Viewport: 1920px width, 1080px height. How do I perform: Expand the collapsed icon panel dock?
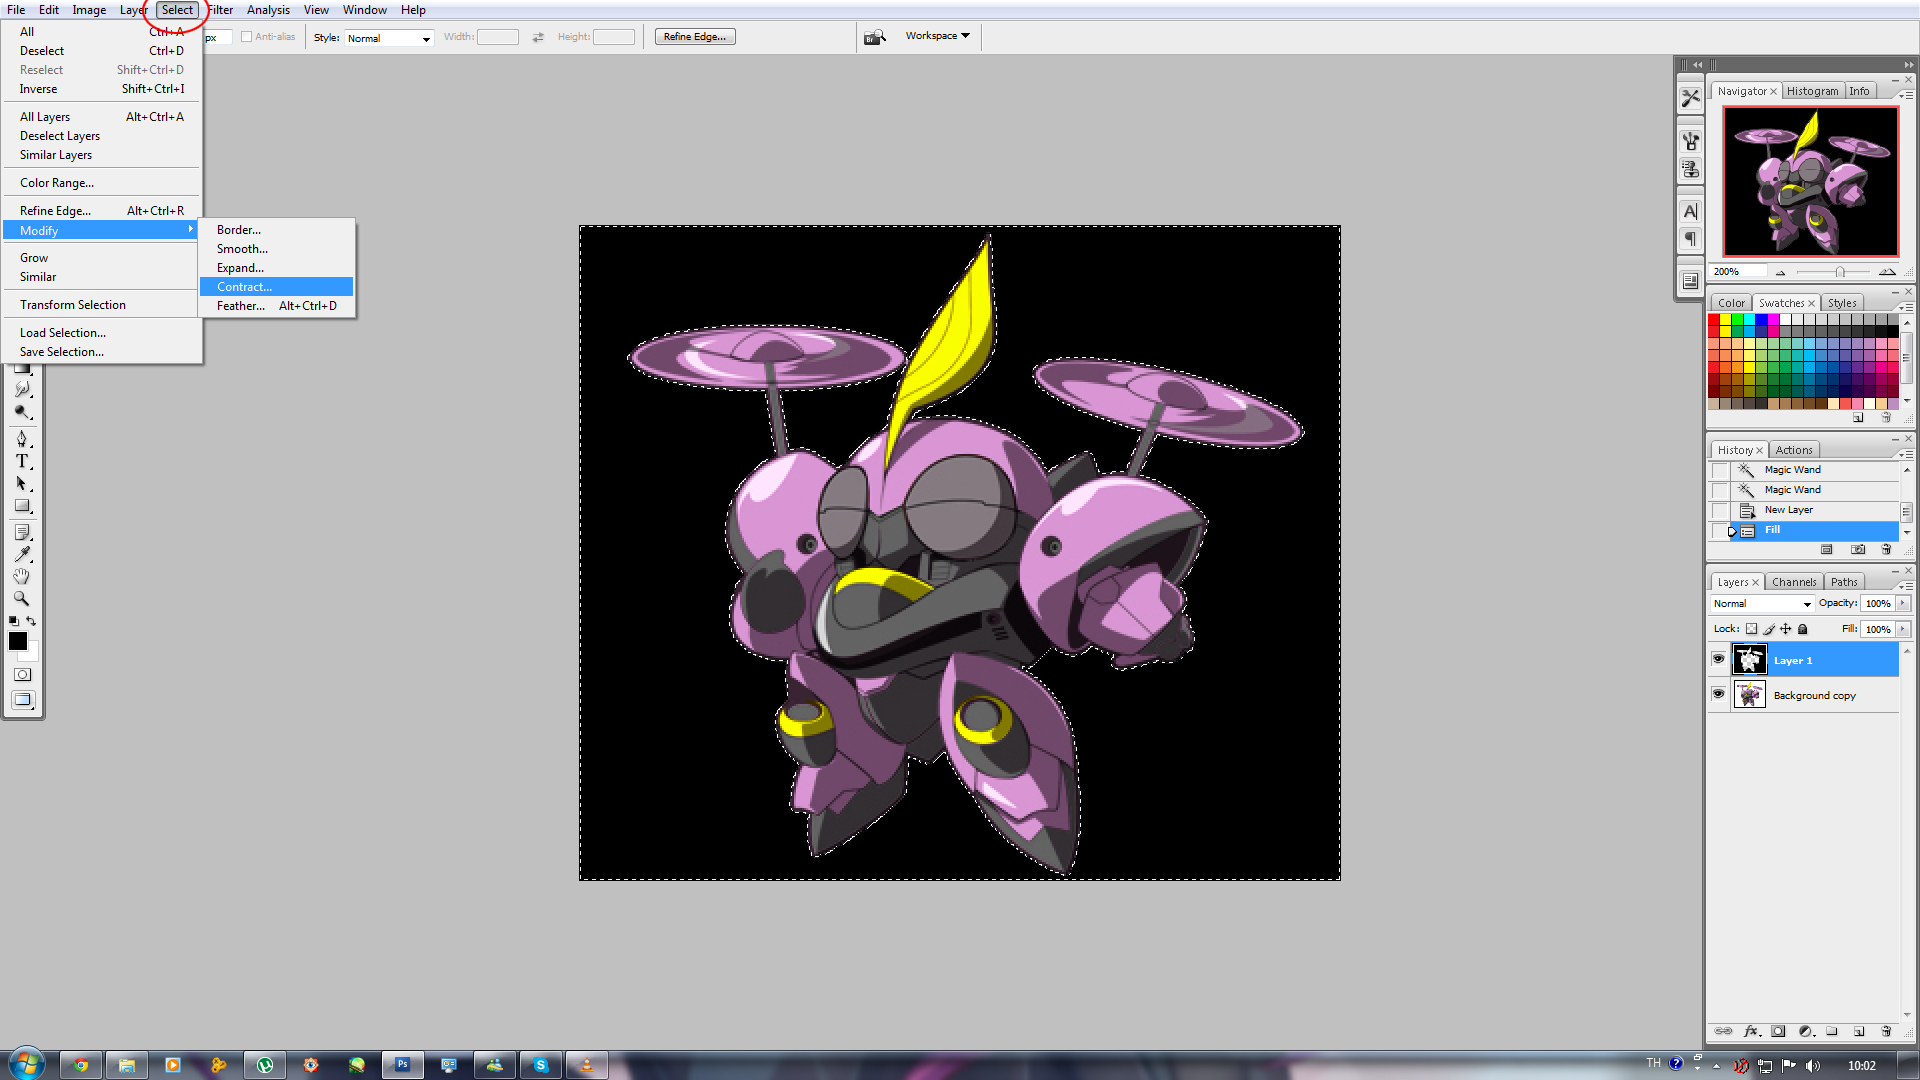pos(1697,65)
